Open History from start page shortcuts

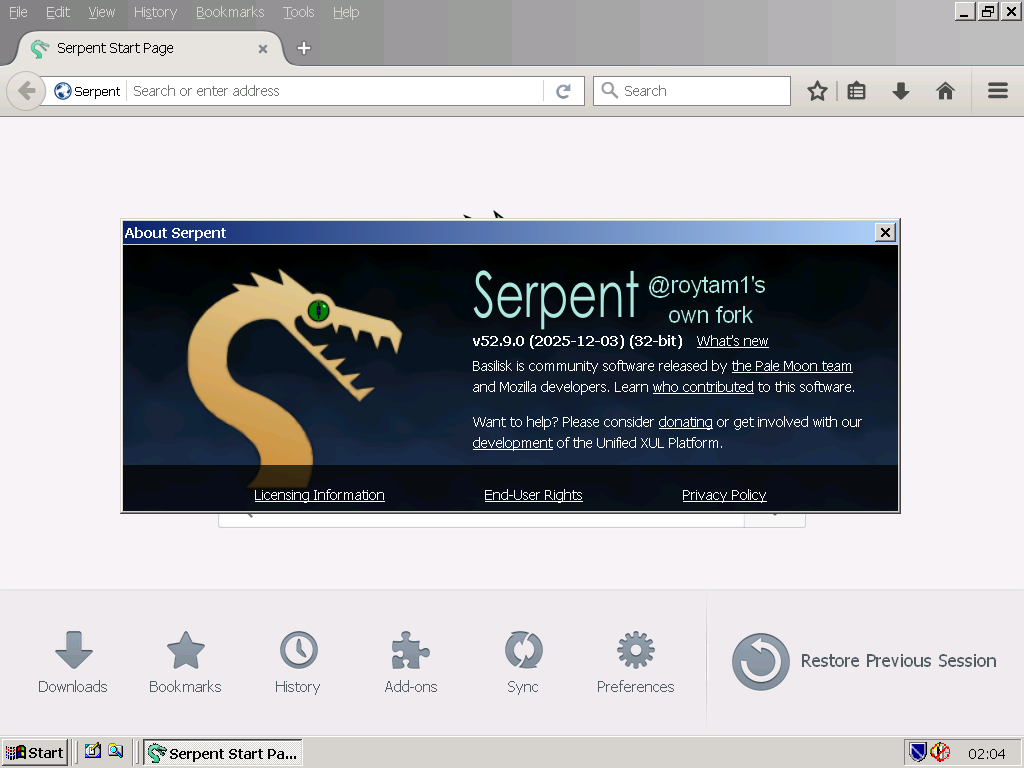click(x=298, y=662)
